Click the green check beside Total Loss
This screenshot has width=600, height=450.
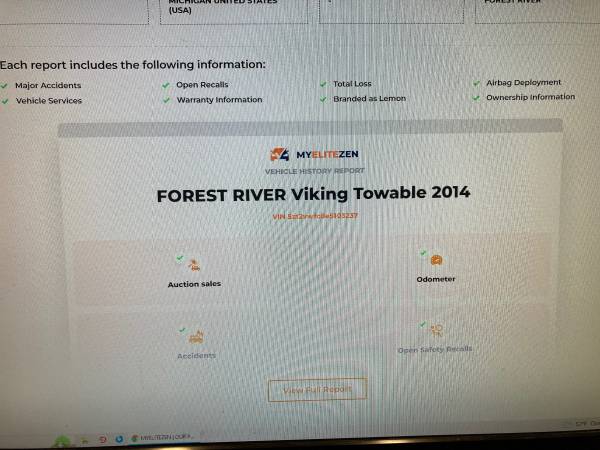click(x=323, y=84)
